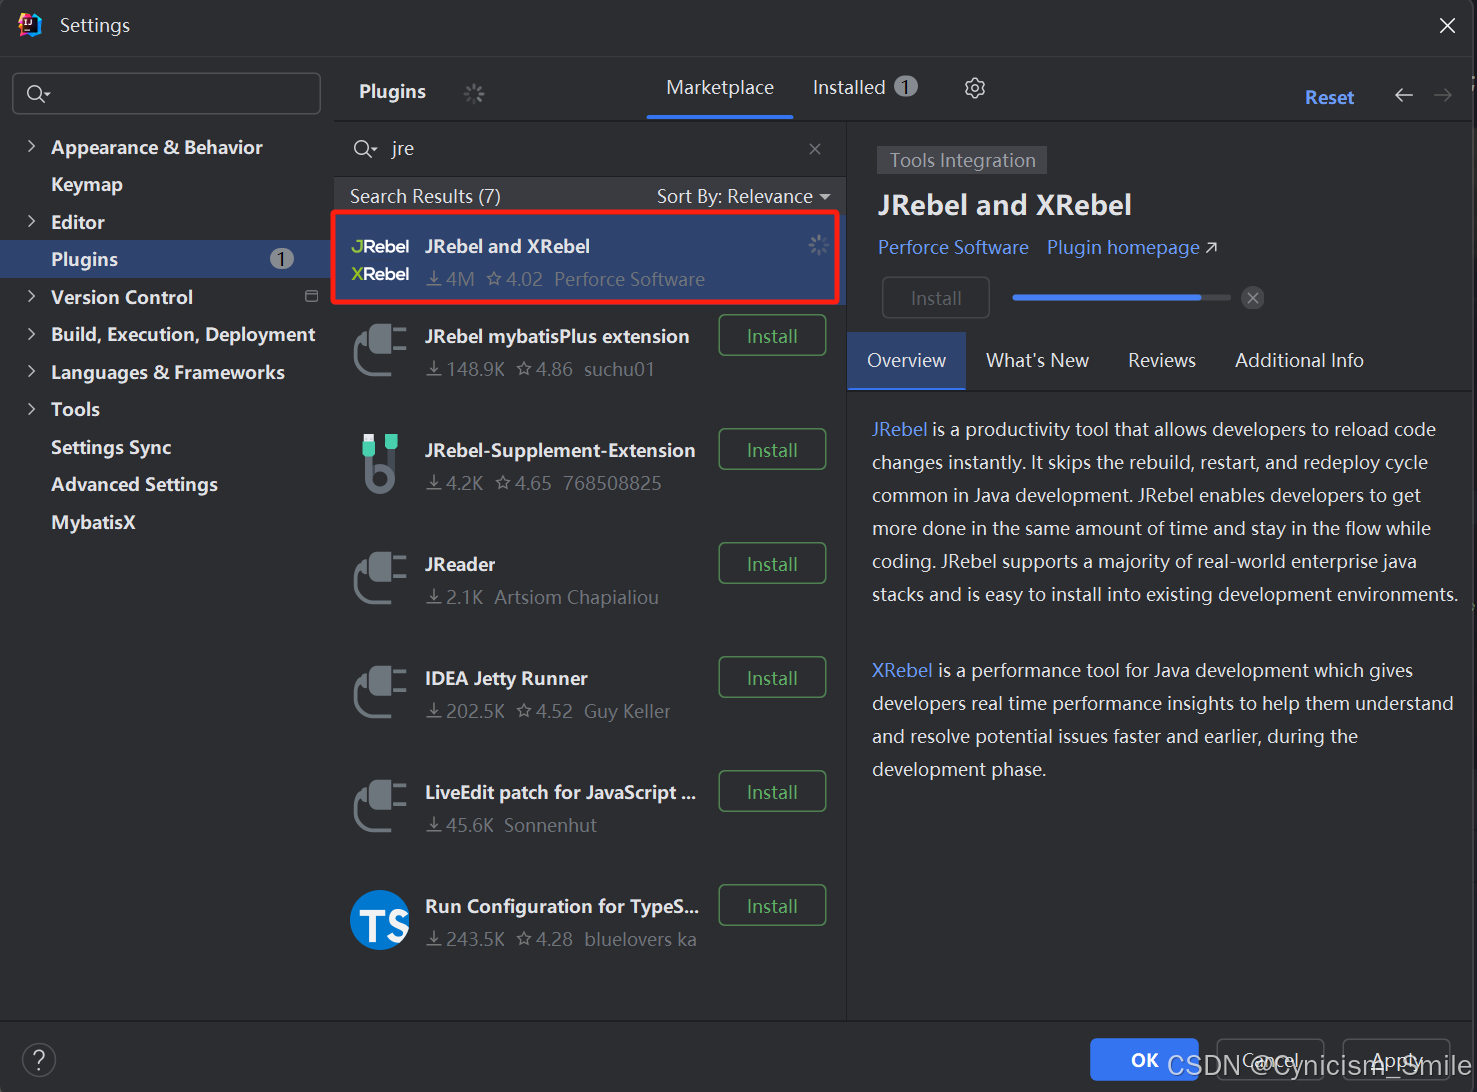Click the JRebel mybatisPlus extension plug icon
1477x1092 pixels.
click(x=380, y=350)
